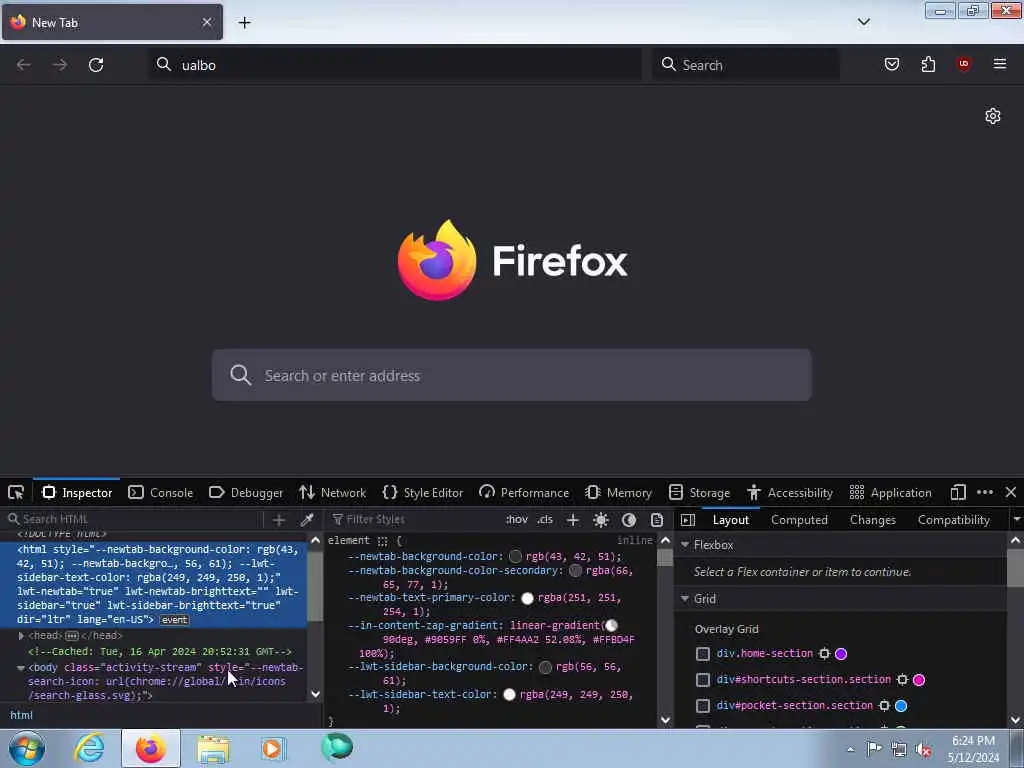Focus the Filter Styles field
1024x768 pixels.
tap(413, 520)
